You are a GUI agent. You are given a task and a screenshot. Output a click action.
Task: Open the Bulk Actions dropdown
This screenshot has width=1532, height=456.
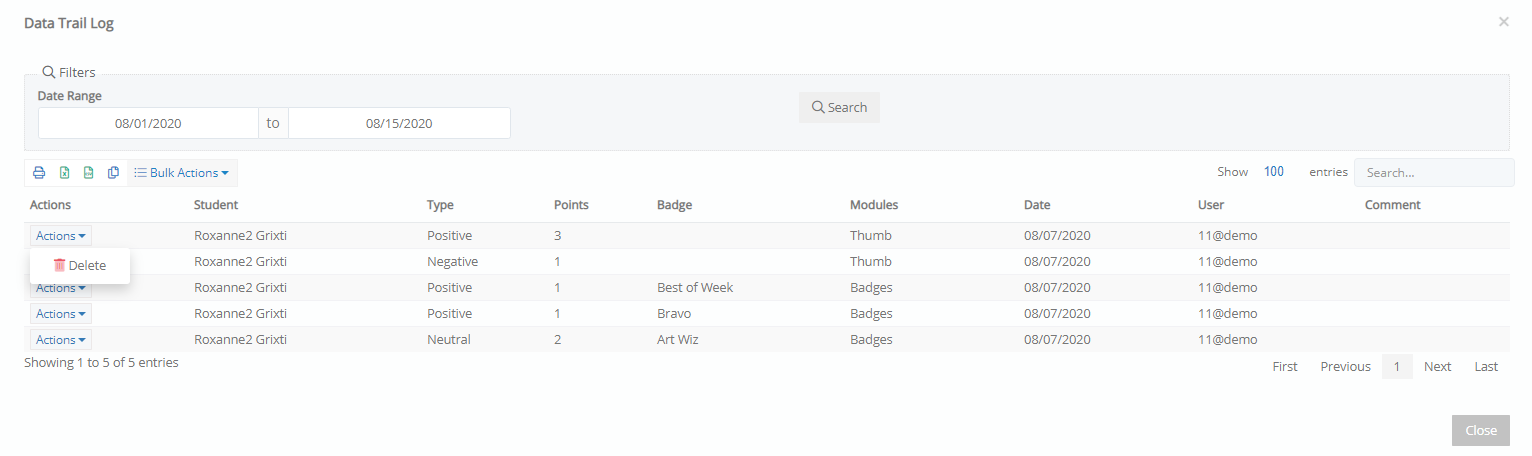tap(182, 173)
